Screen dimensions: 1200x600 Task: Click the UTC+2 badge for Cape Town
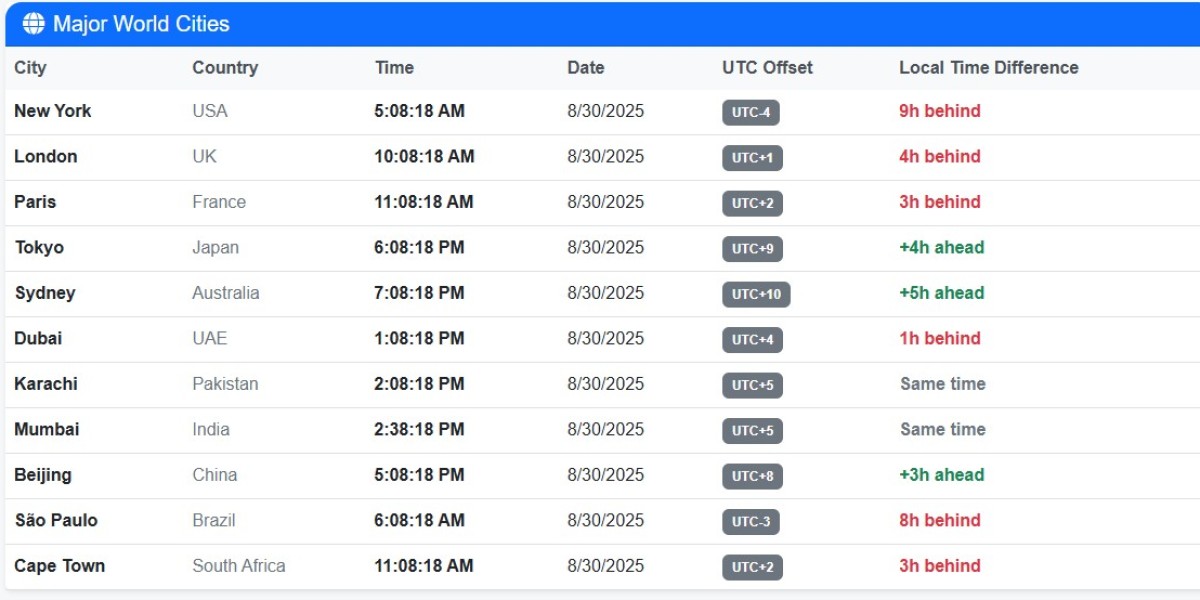pos(751,567)
